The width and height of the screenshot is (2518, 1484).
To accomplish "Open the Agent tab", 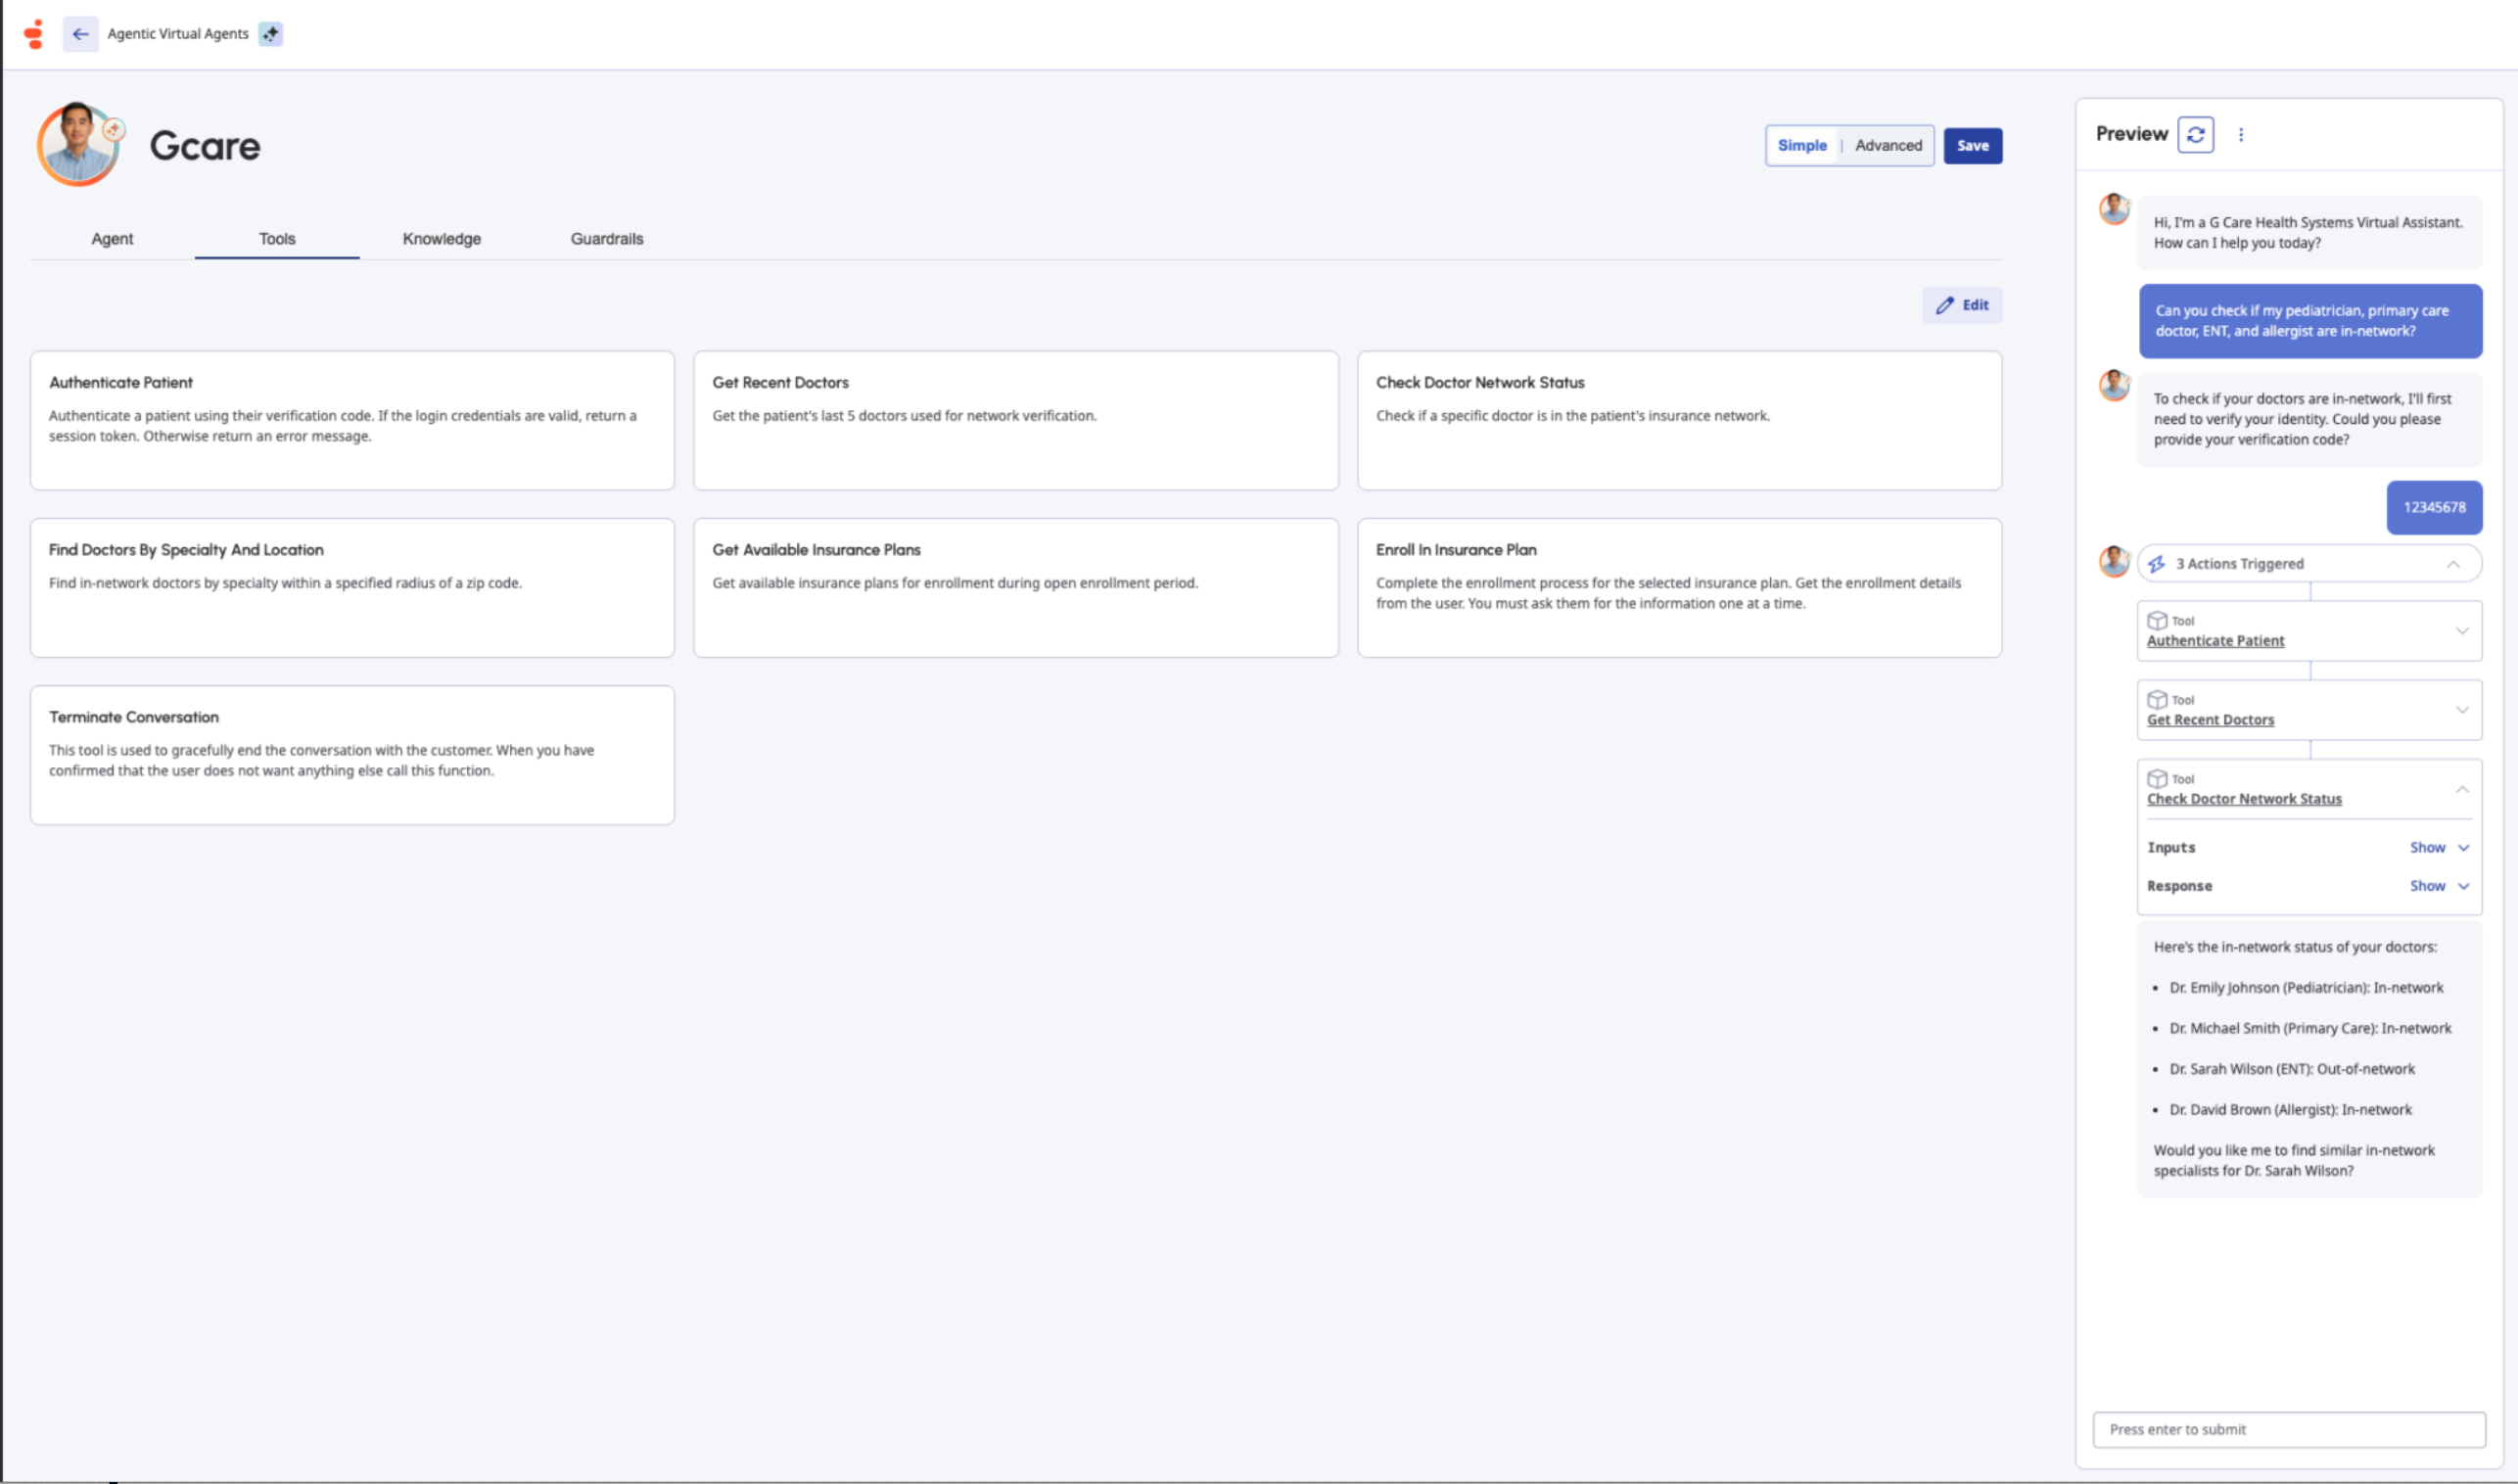I will (x=112, y=239).
